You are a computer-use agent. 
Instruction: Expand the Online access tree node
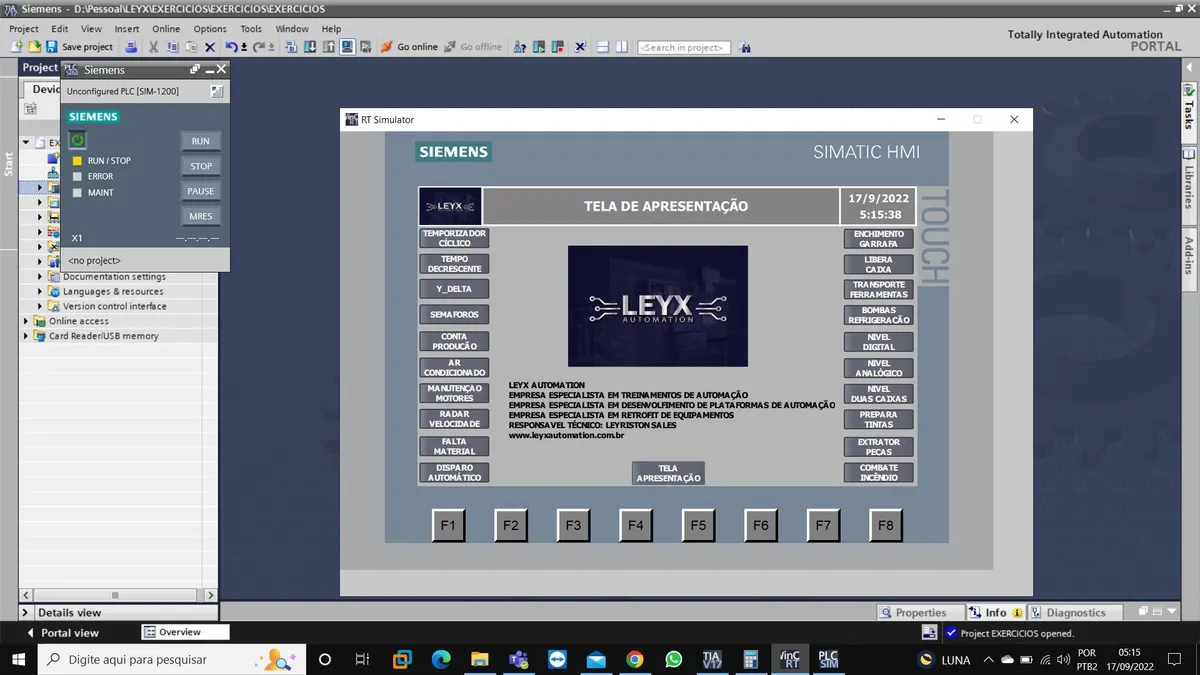tap(27, 321)
